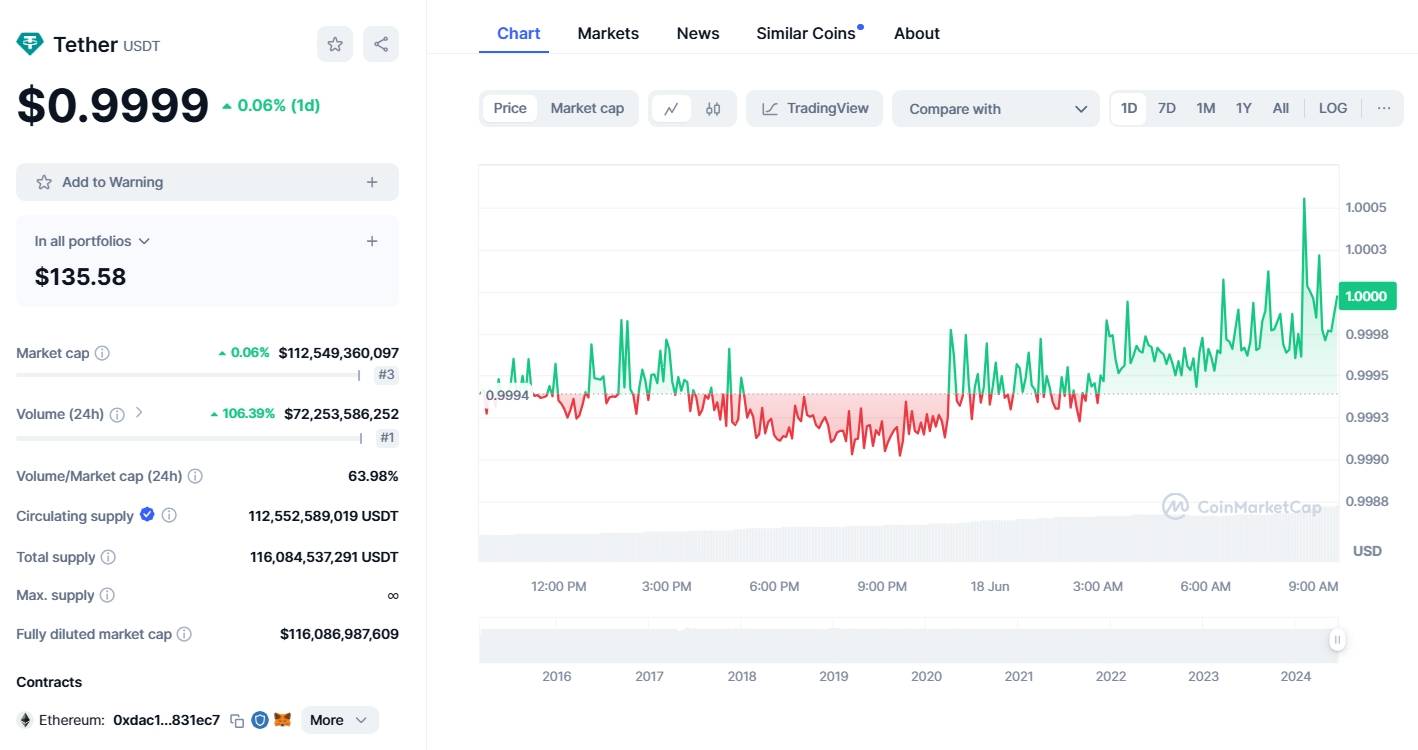
Task: Click the info icon by Fully diluted market cap
Action: tap(184, 634)
